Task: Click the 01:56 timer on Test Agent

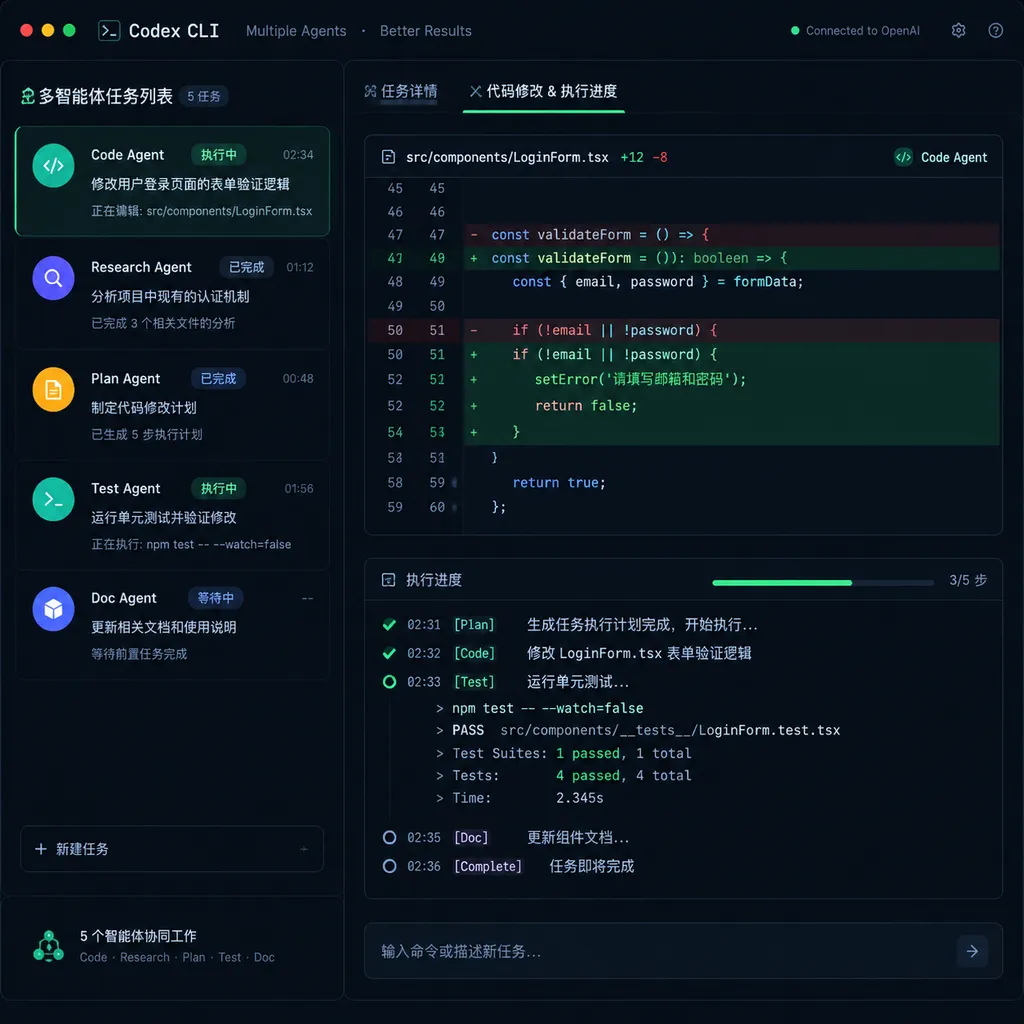Action: click(x=298, y=488)
